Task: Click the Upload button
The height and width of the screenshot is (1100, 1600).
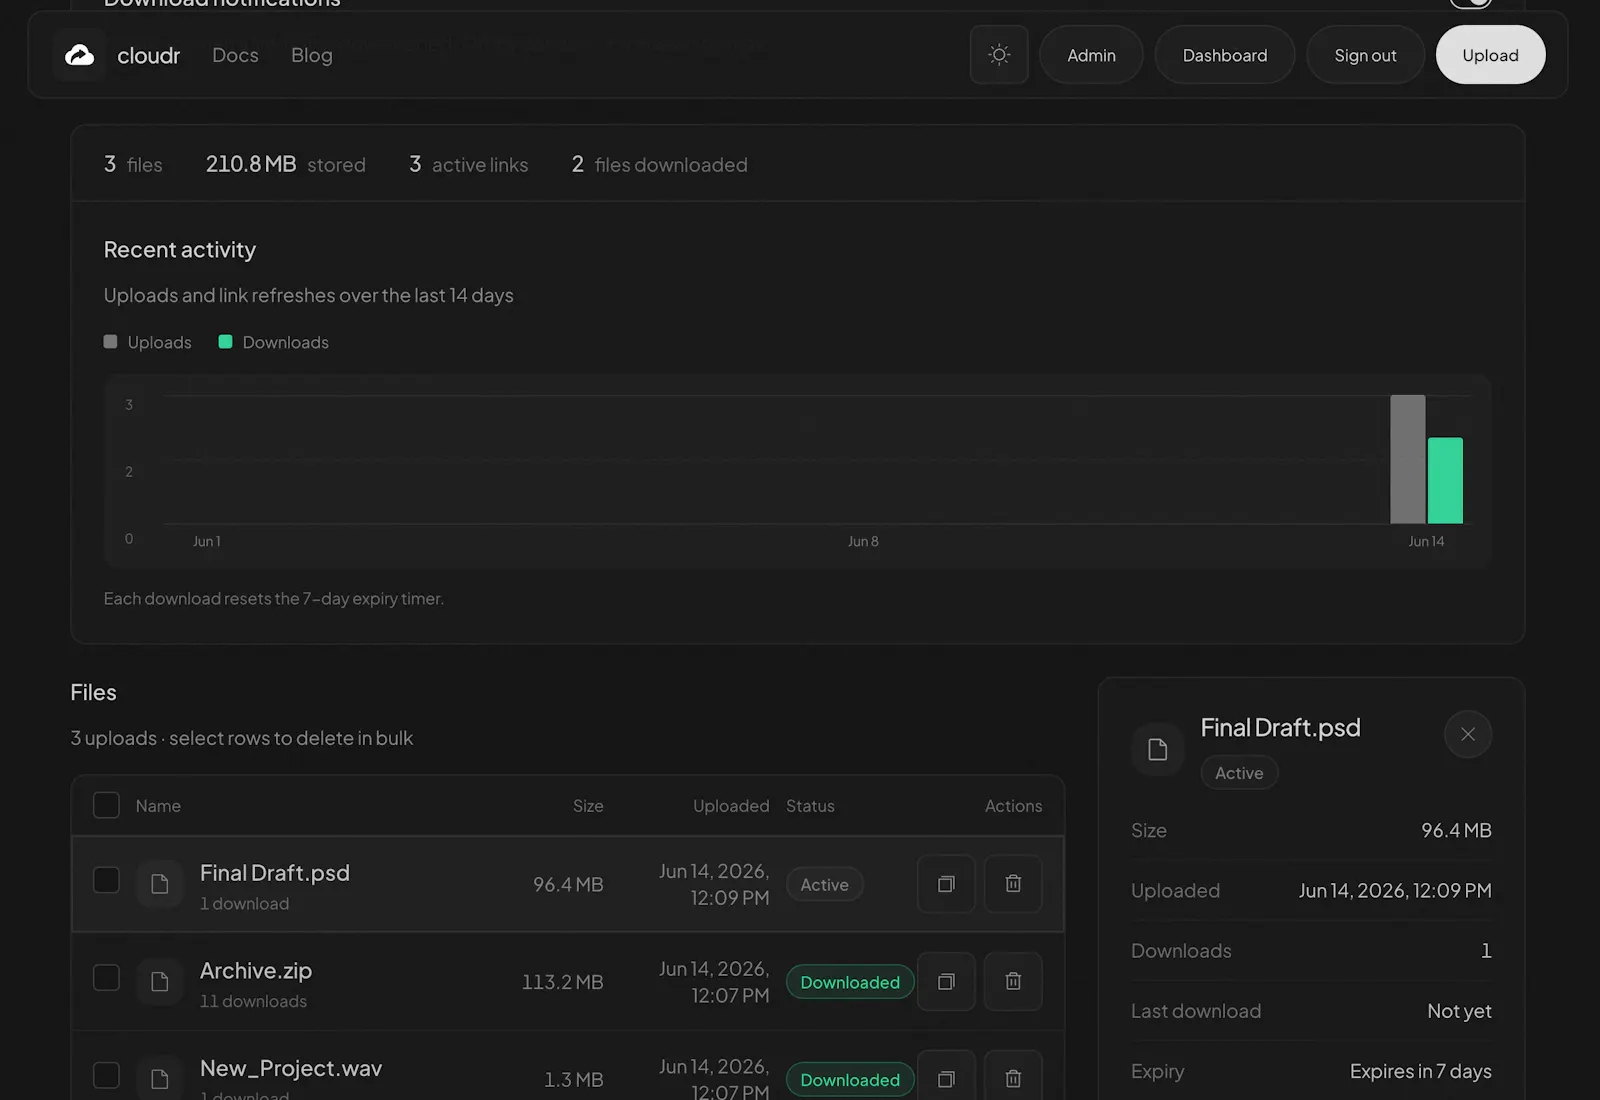Action: (1490, 55)
